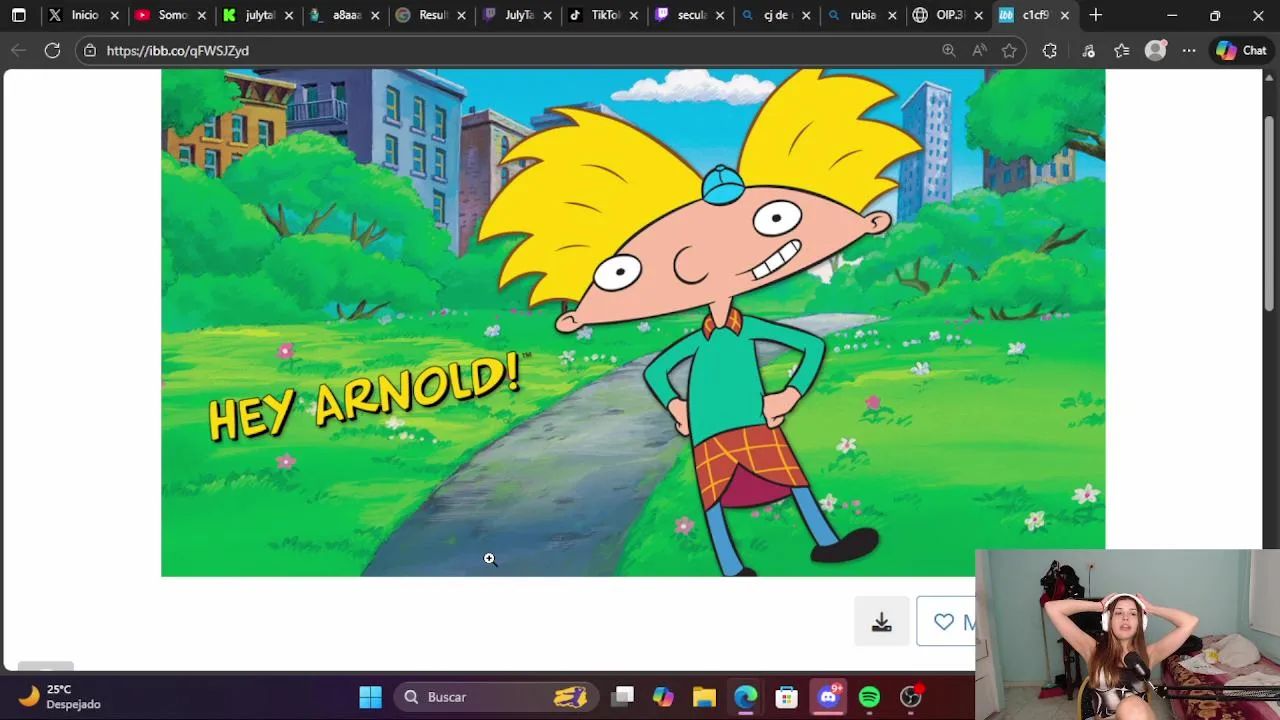Open the weather widget showing 25°C
The width and height of the screenshot is (1280, 720).
(x=60, y=696)
